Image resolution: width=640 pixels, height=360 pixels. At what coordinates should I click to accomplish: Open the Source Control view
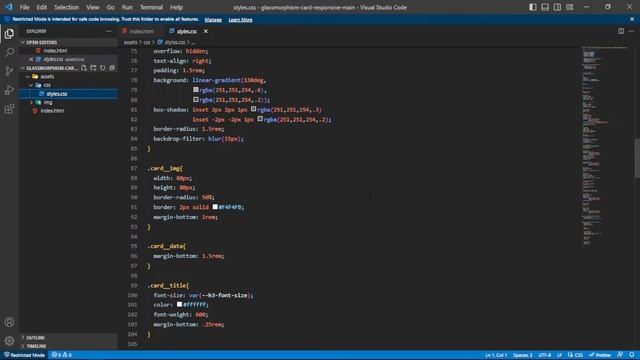9,71
